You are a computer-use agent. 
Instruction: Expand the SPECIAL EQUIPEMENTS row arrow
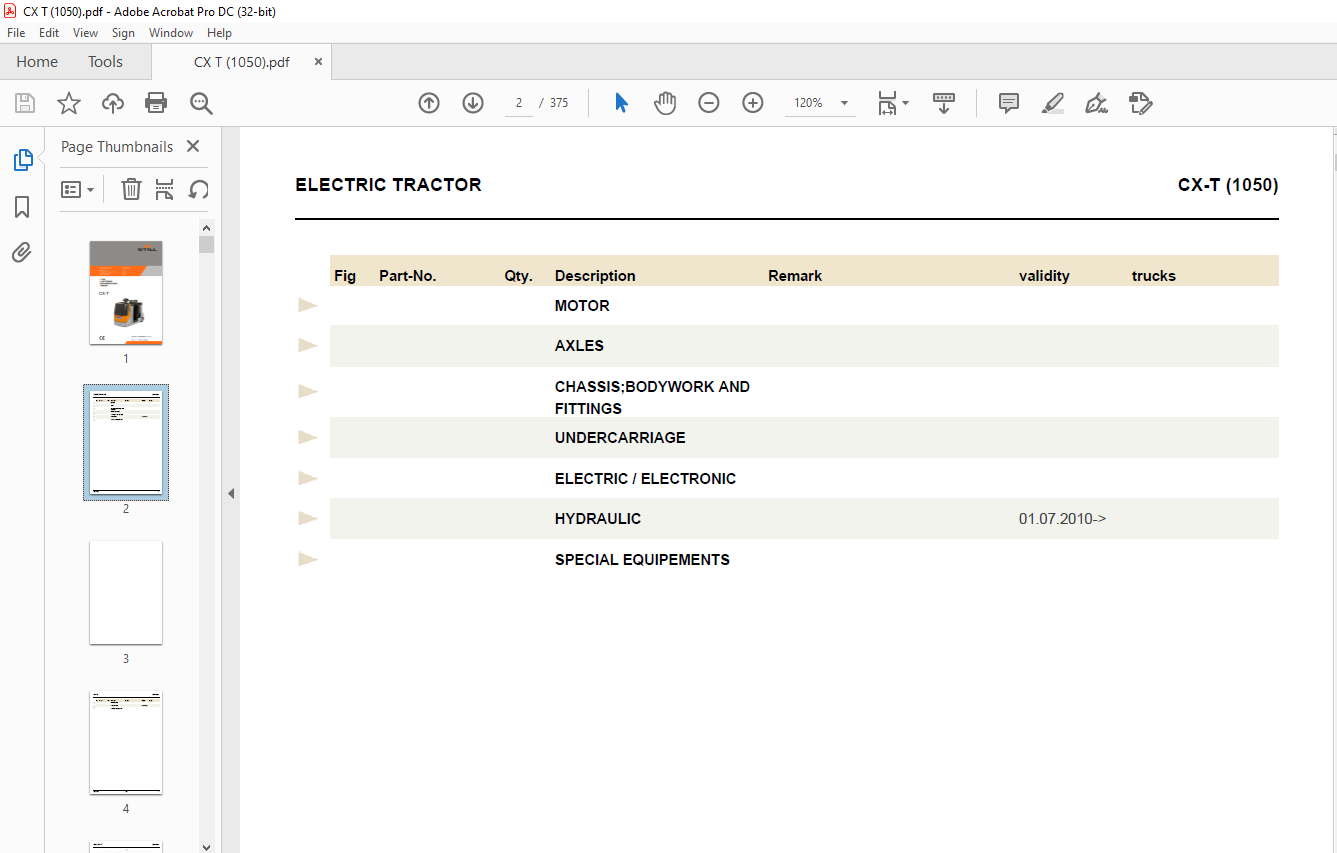(308, 559)
